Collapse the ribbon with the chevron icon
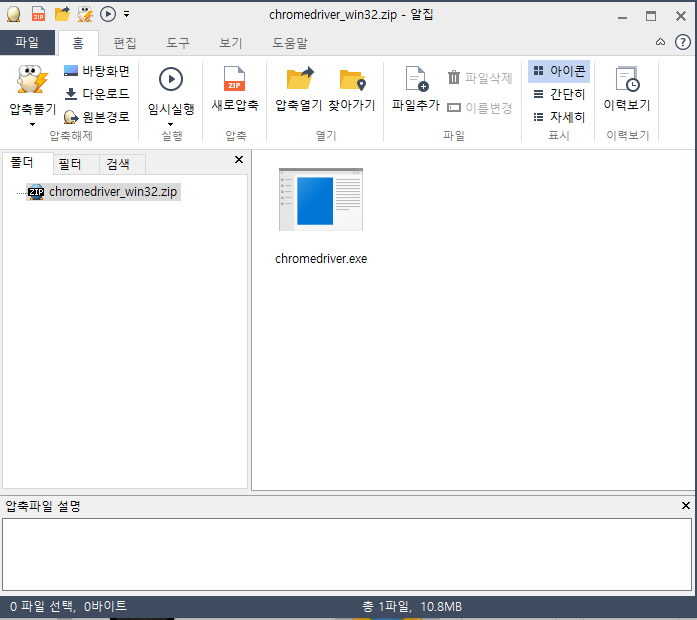697x620 pixels. click(x=661, y=42)
